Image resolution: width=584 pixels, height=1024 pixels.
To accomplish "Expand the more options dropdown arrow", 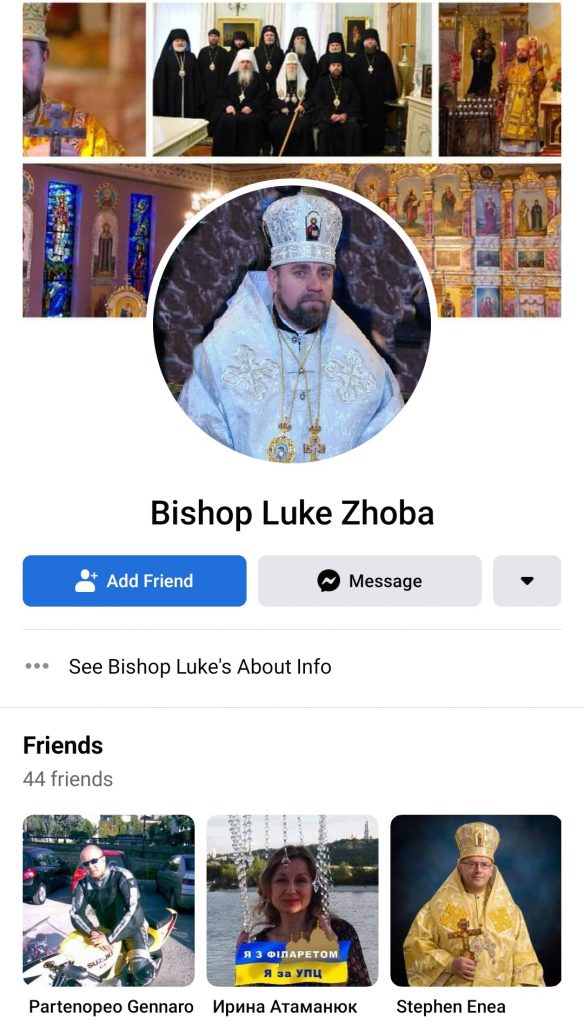I will [527, 581].
